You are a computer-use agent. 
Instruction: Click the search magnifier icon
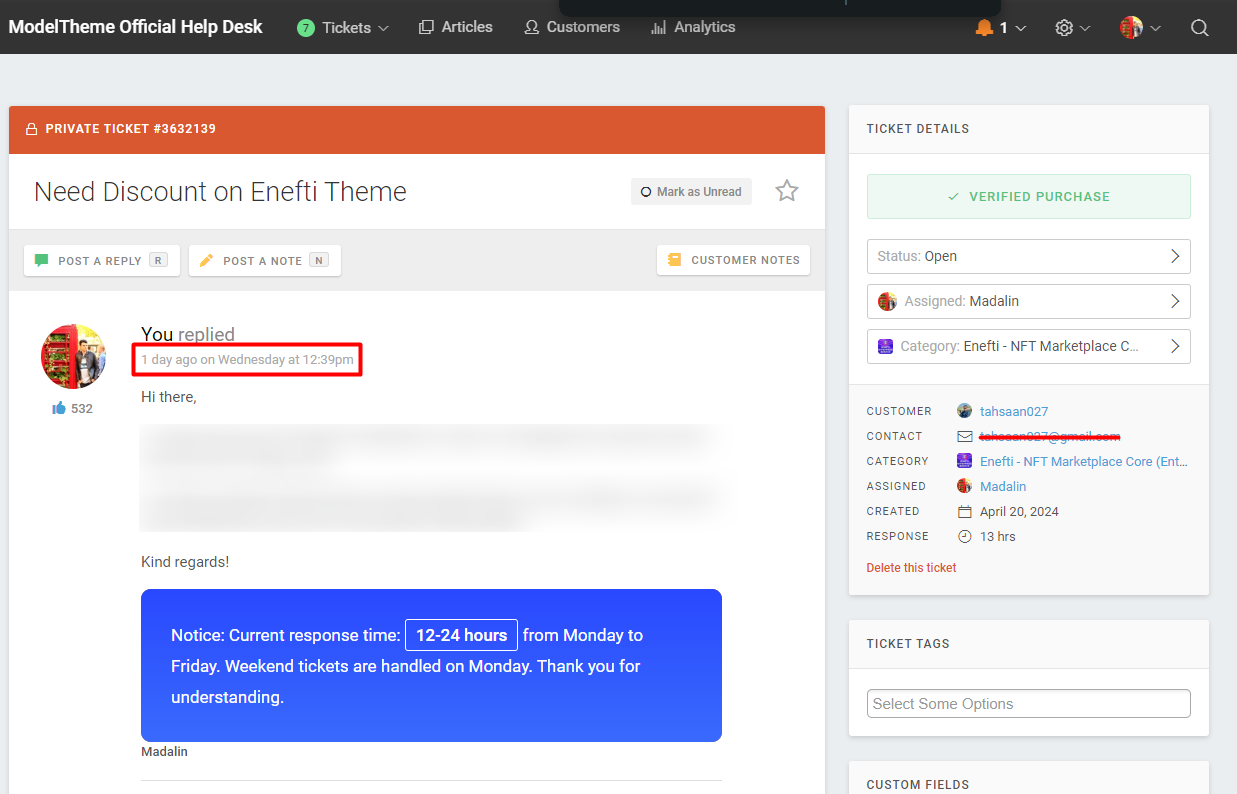(x=1200, y=28)
